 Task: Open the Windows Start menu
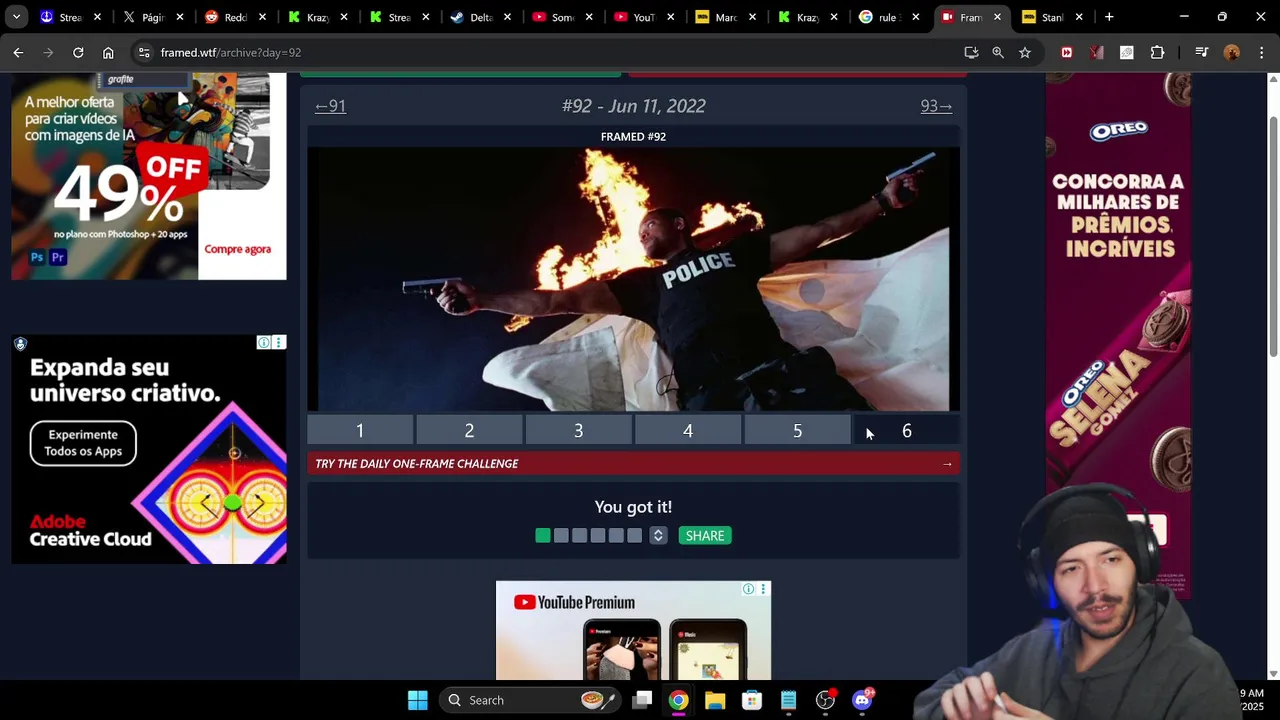(x=418, y=700)
